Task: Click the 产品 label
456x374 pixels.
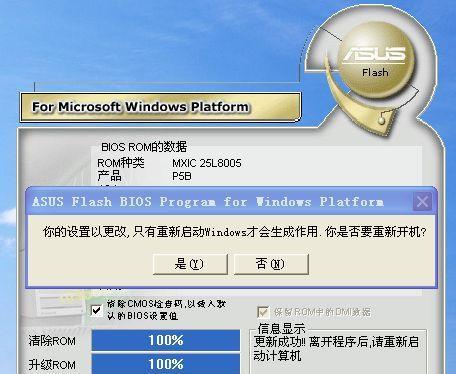Action: click(110, 176)
